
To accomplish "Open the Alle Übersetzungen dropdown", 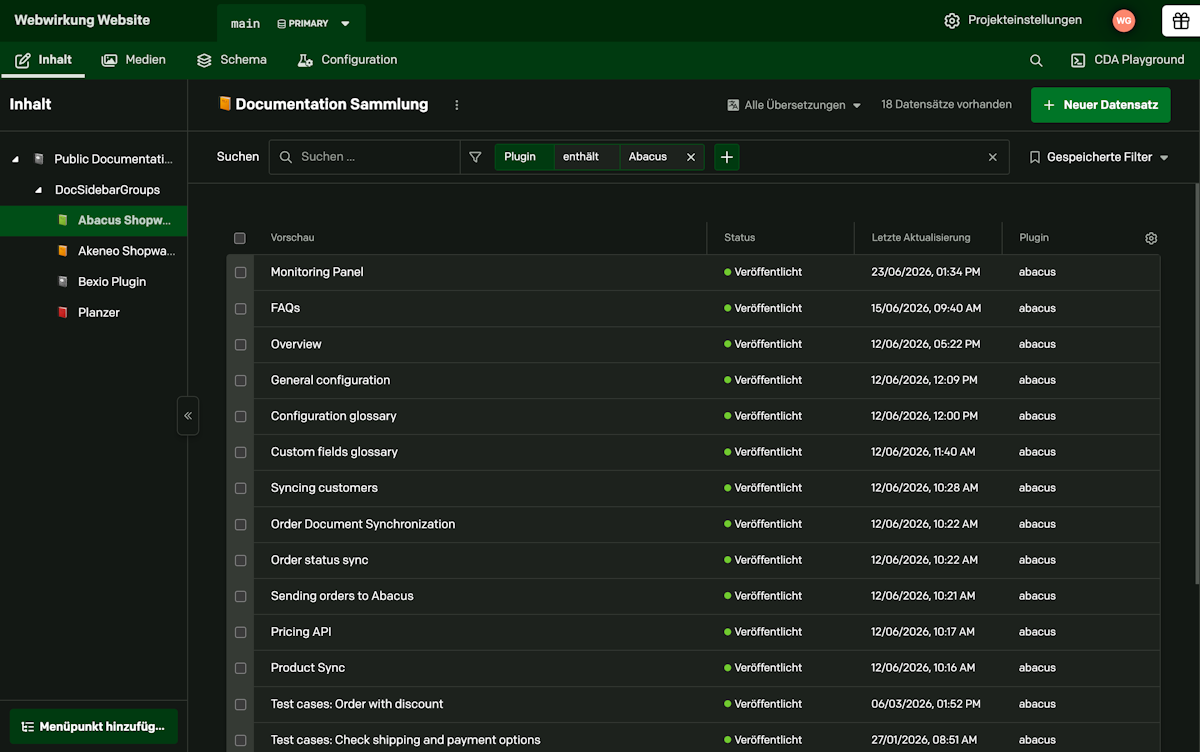I will click(794, 105).
